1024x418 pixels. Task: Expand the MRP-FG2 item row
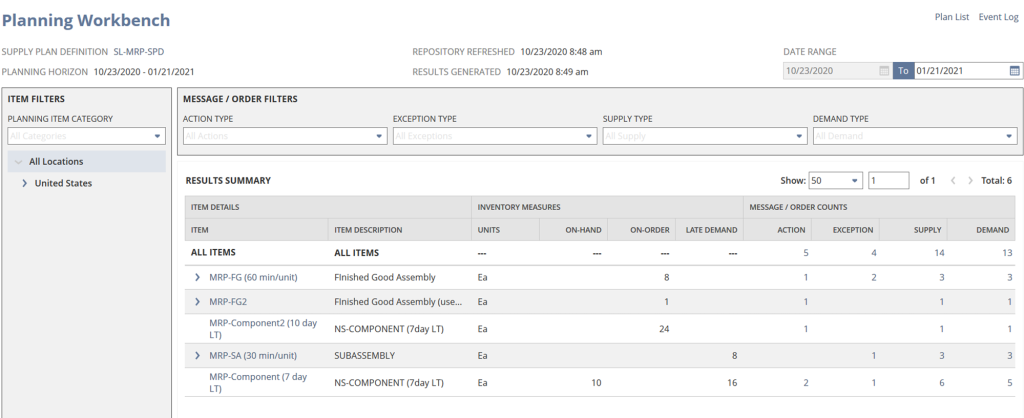point(196,301)
